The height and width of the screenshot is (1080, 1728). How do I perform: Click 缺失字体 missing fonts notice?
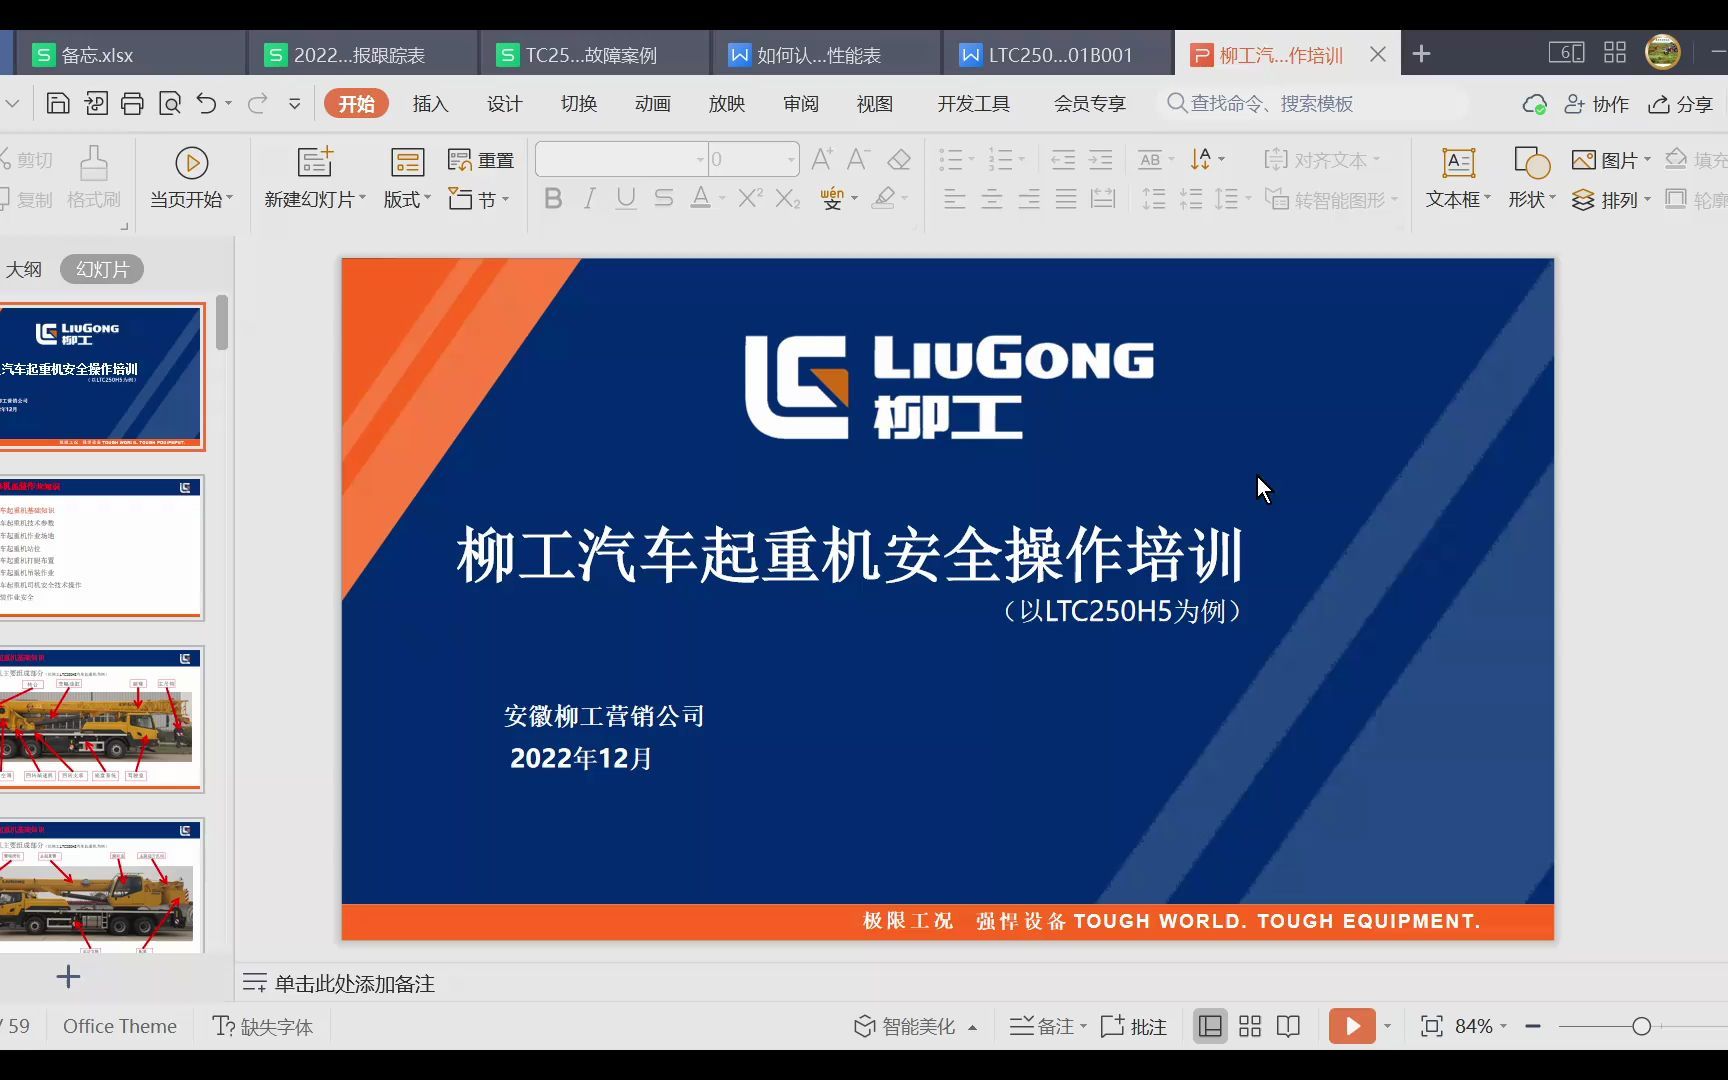(263, 1026)
